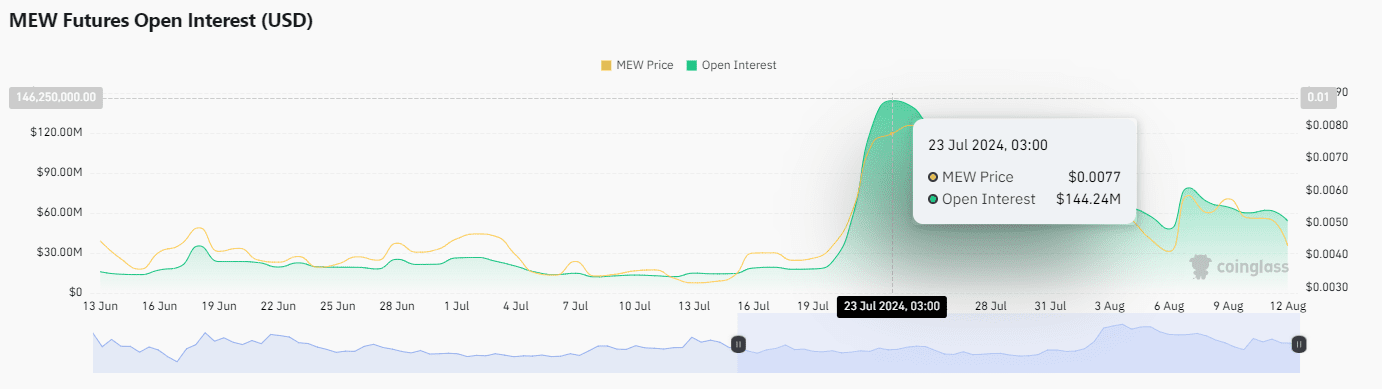Click the $0.0050 right axis label
This screenshot has height=389, width=1382.
[x=1327, y=222]
